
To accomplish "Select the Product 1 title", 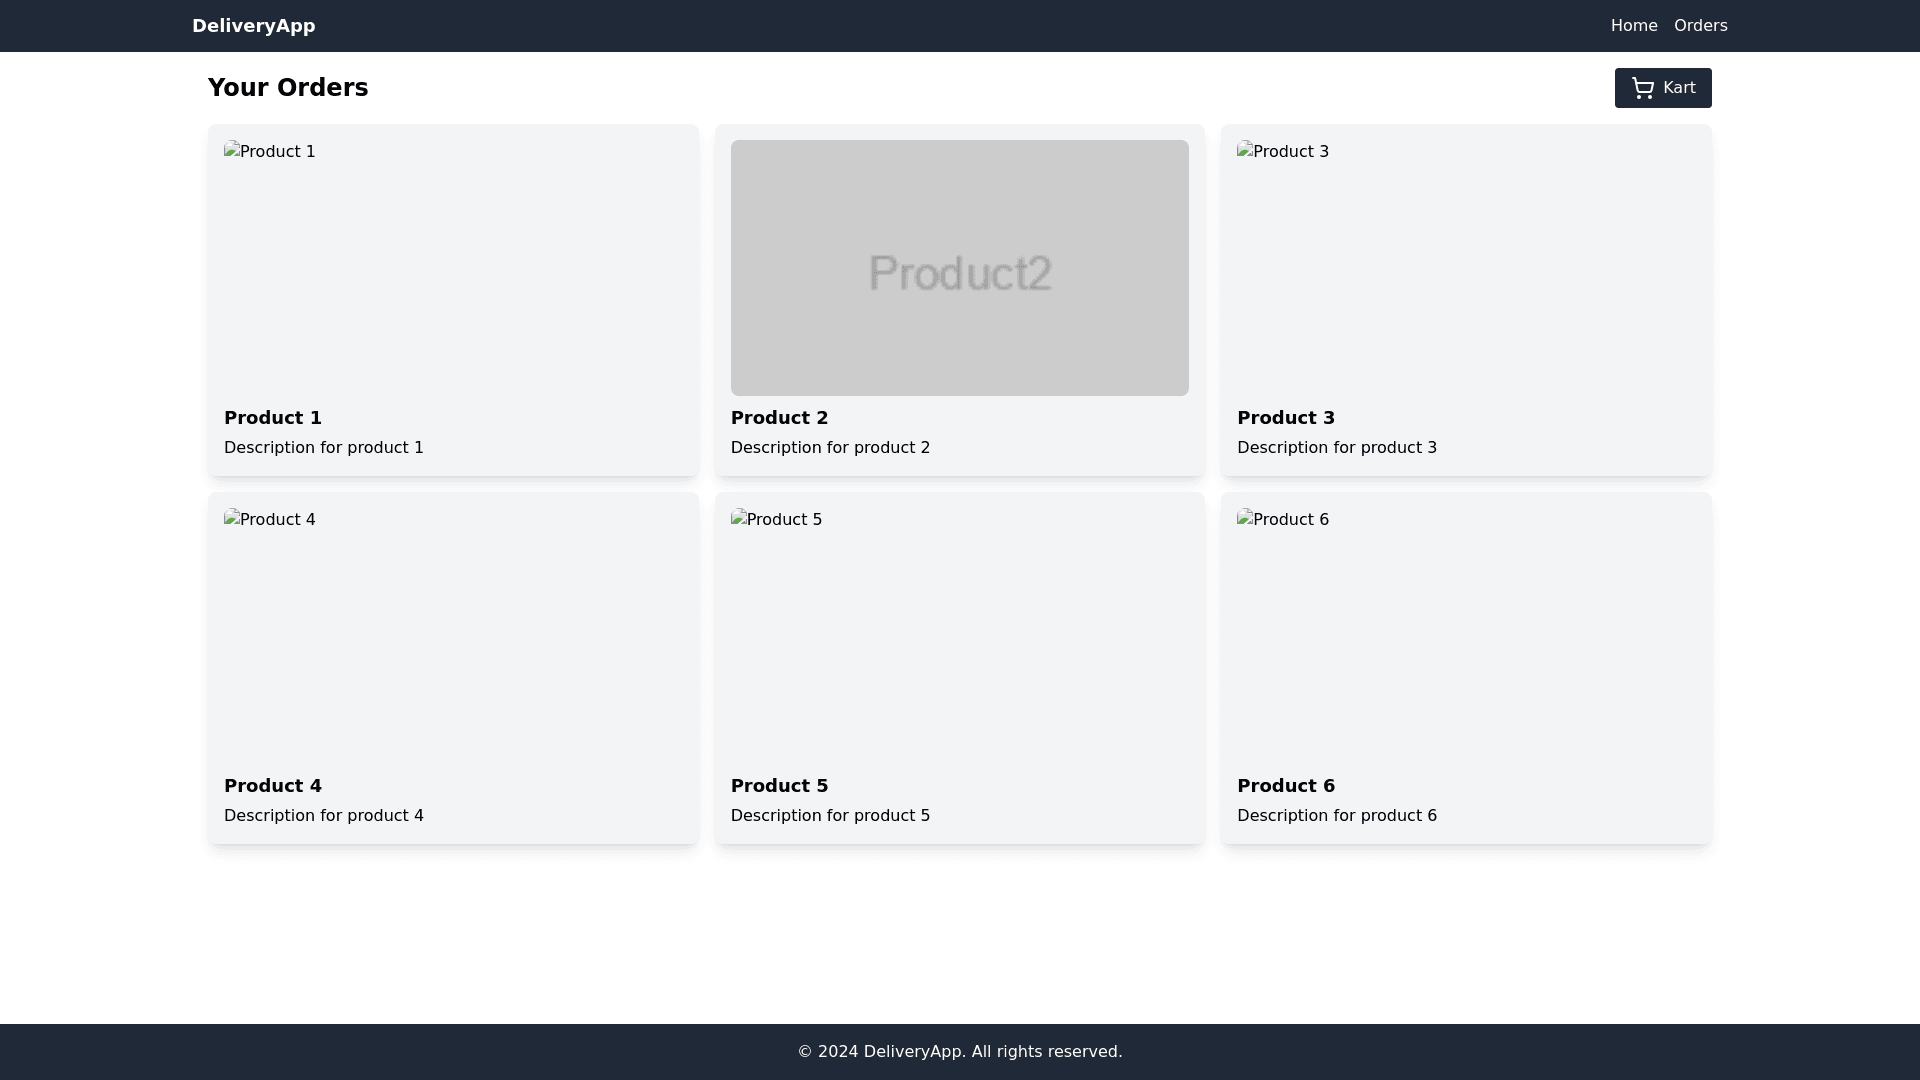I will (x=273, y=418).
